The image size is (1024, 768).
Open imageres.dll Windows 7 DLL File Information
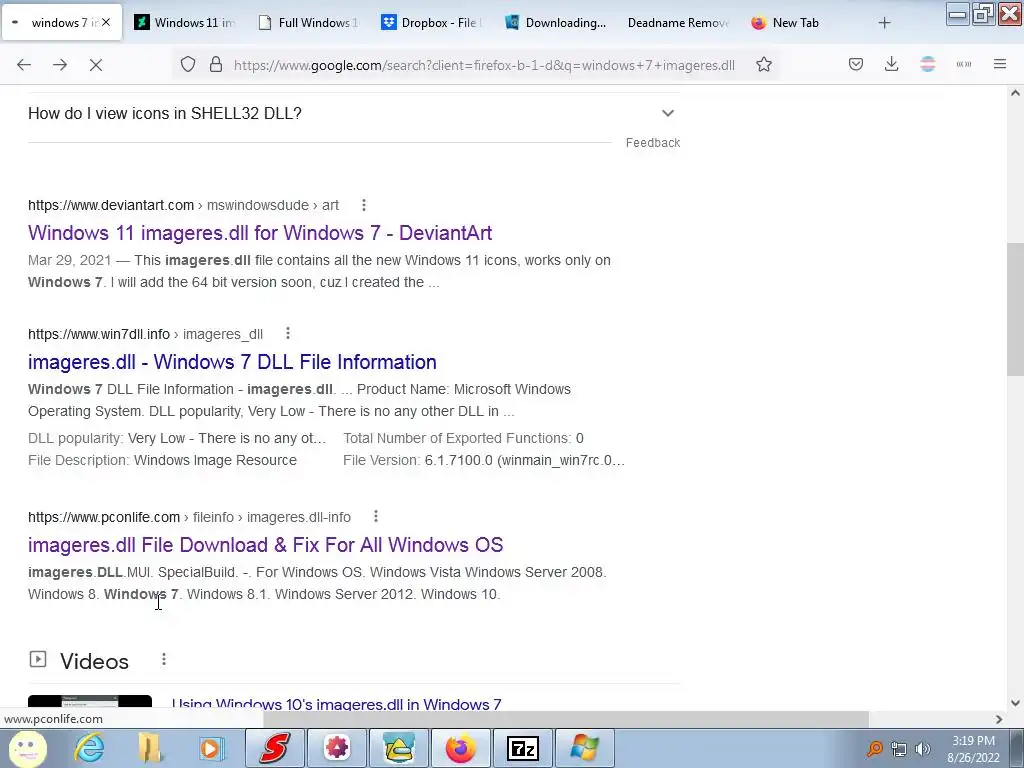point(232,362)
